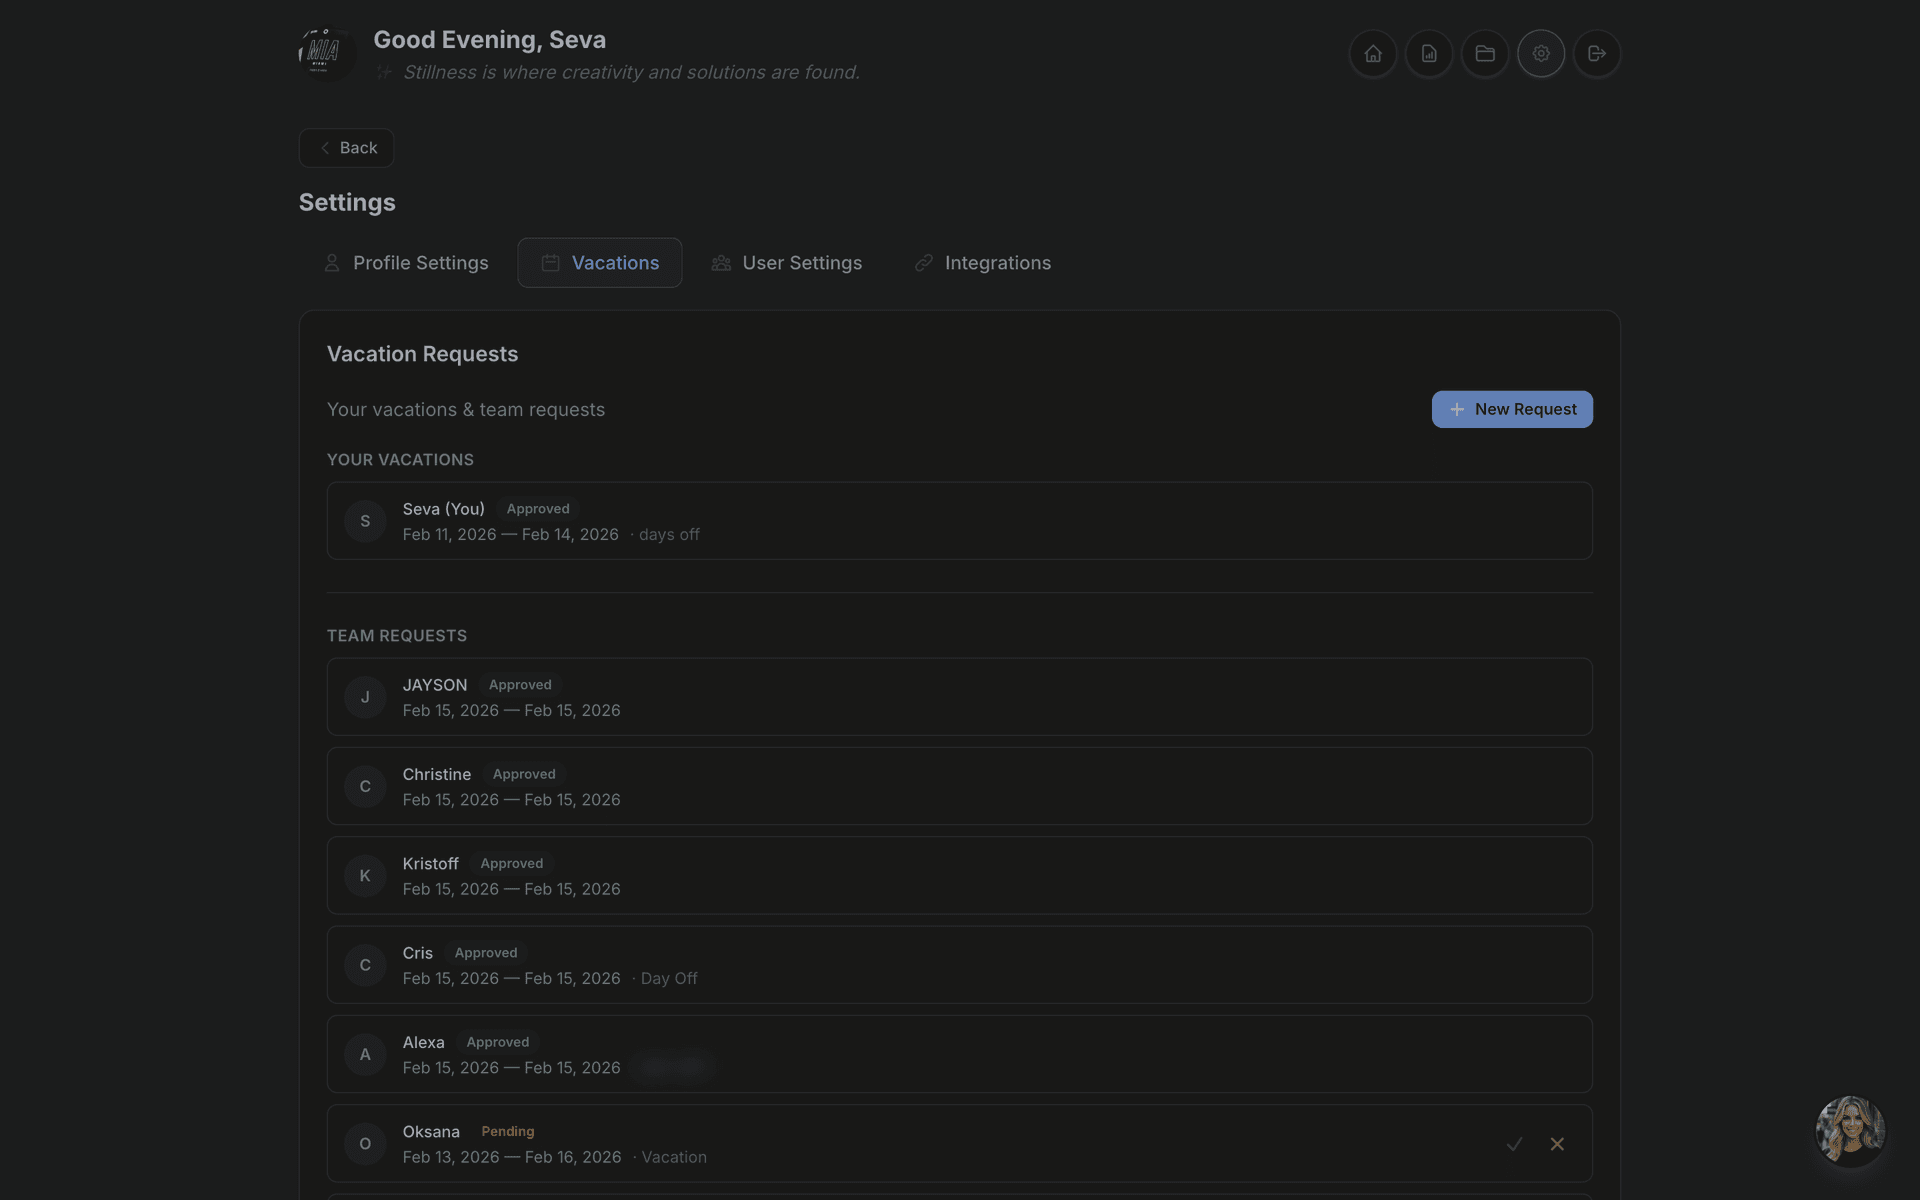1920x1200 pixels.
Task: Reject Oksana's pending request X icon
Action: click(1557, 1144)
